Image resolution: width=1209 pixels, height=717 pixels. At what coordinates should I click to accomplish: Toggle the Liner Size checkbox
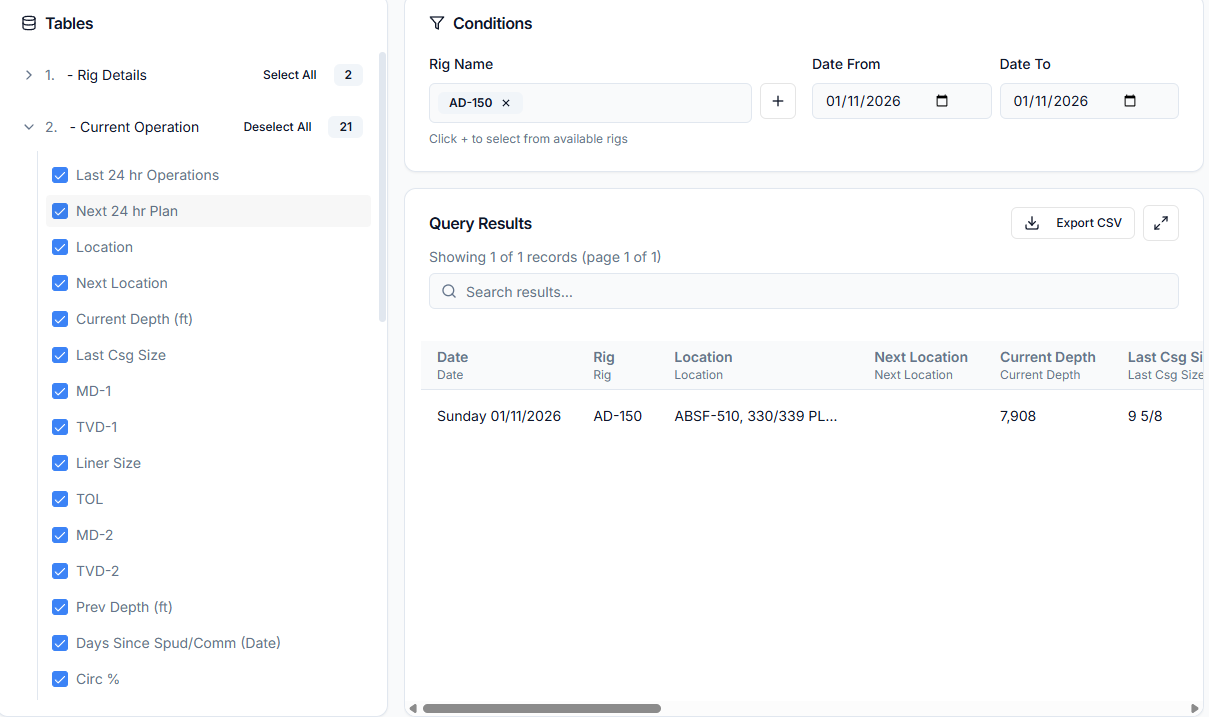[x=59, y=463]
